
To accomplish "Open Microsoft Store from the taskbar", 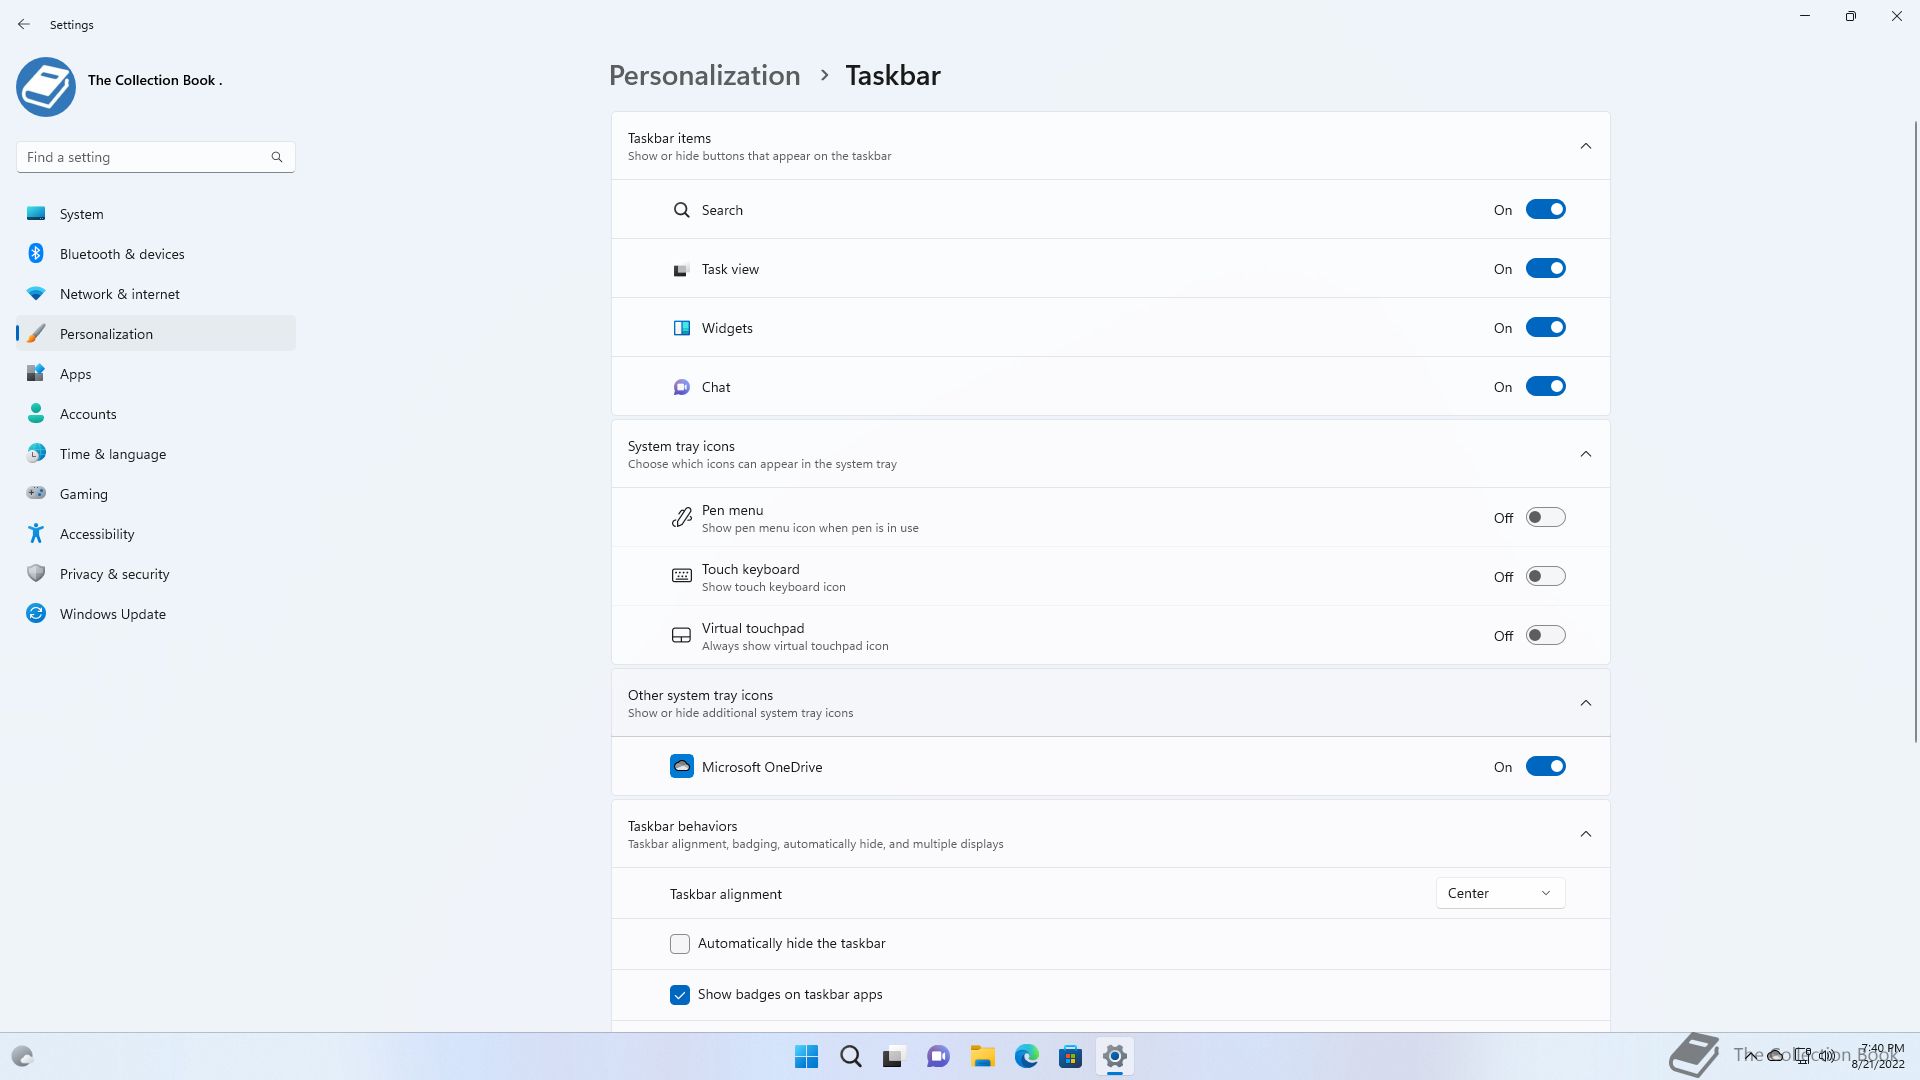I will click(1071, 1056).
